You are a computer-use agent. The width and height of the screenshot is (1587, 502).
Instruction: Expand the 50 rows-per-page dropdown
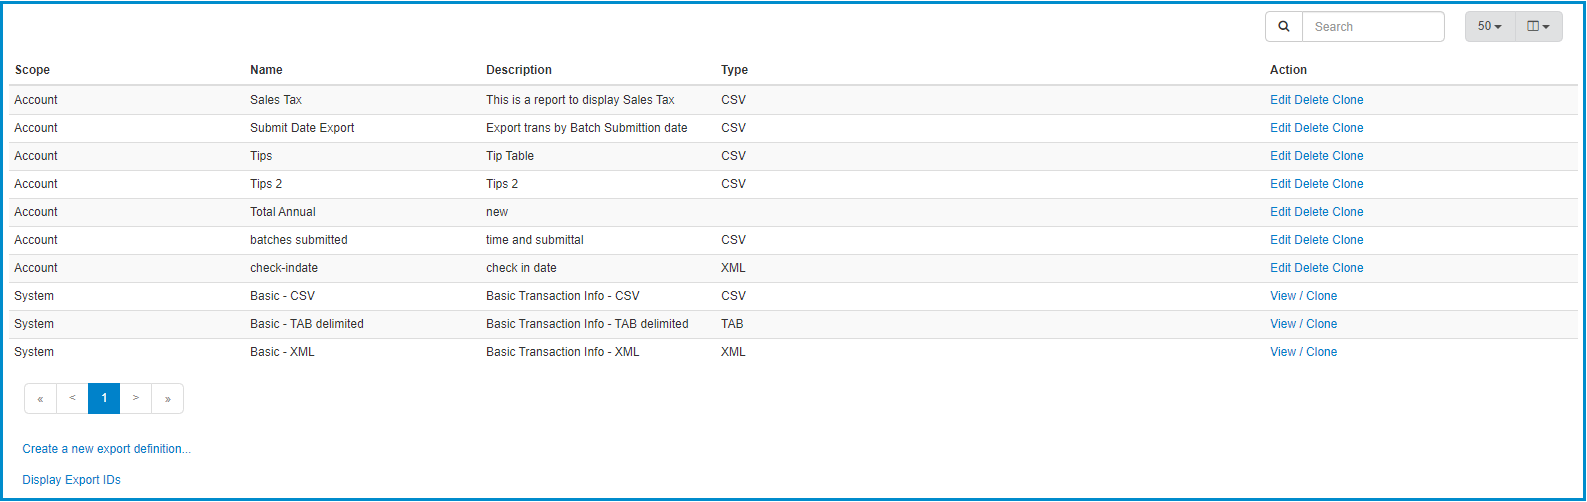1490,27
